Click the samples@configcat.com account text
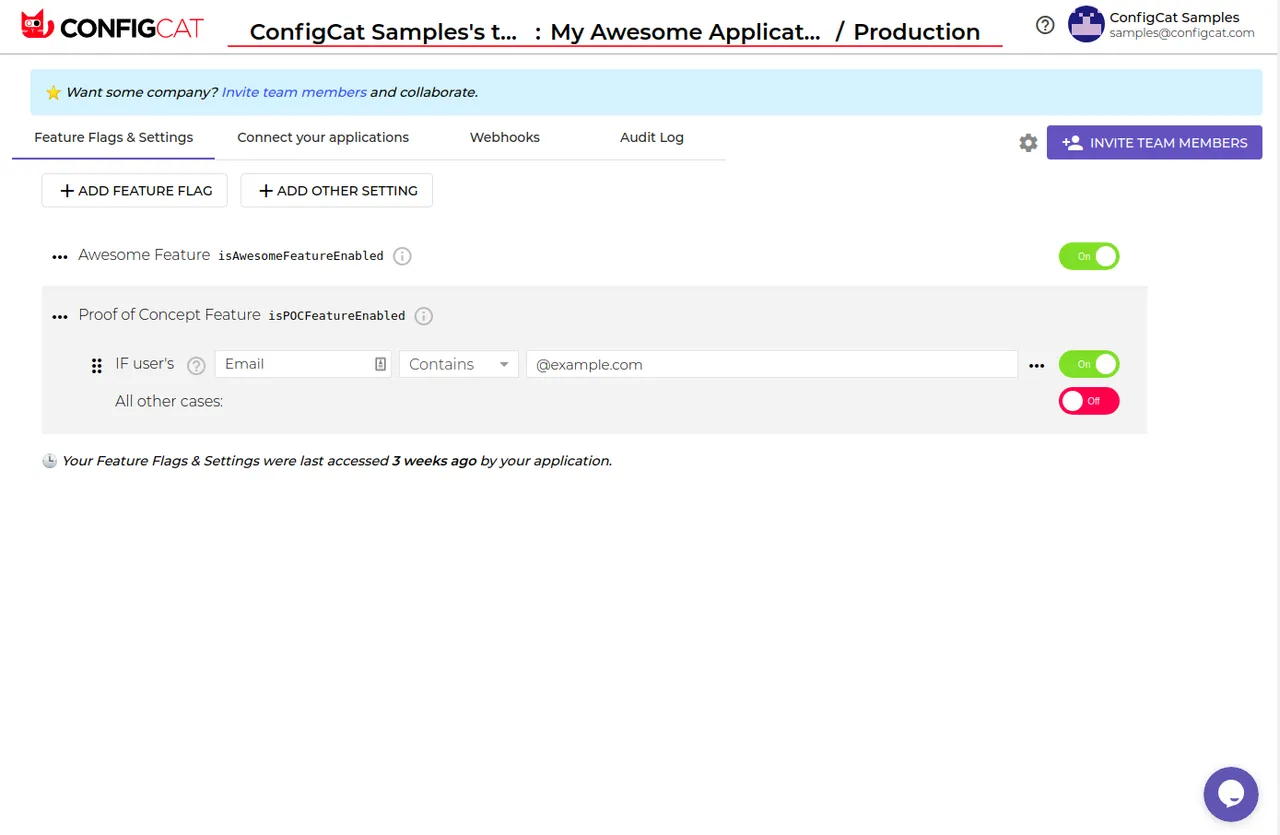 [x=1182, y=33]
